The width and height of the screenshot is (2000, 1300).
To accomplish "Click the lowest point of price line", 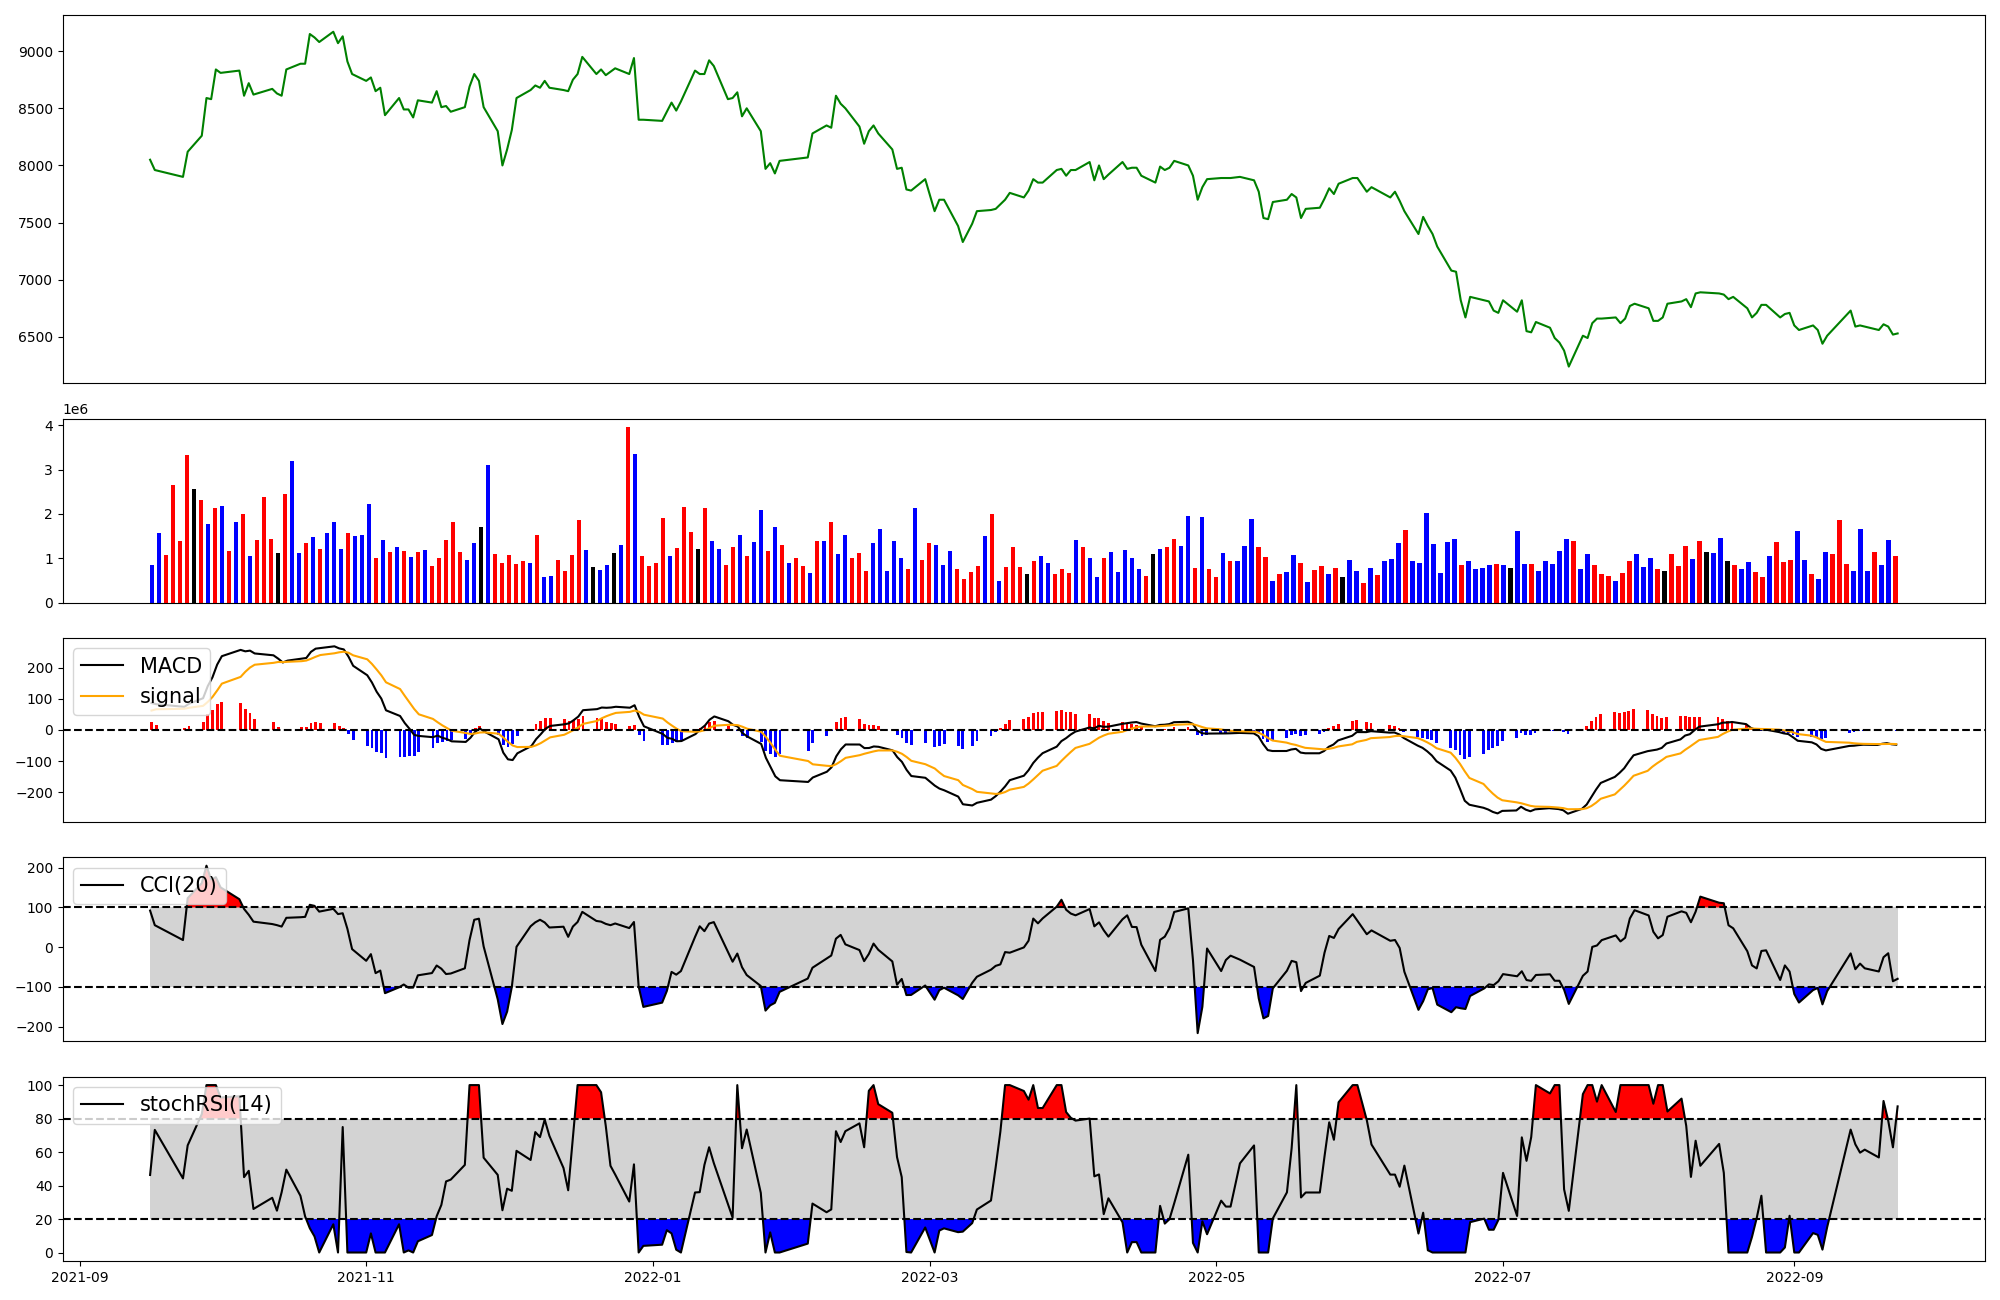I will click(x=1568, y=367).
